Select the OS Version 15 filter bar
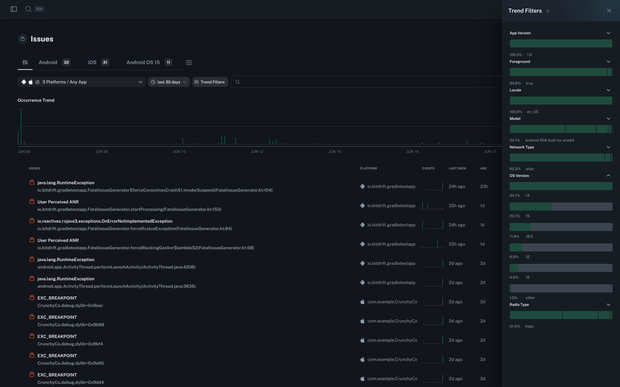Screen dimensions: 620x387 point(561,206)
